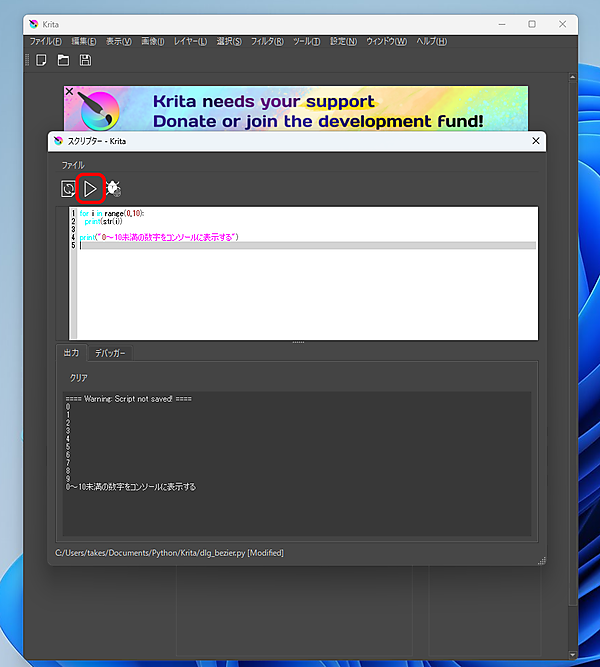The height and width of the screenshot is (667, 600).
Task: Select the 出力 tab
Action: pos(71,353)
